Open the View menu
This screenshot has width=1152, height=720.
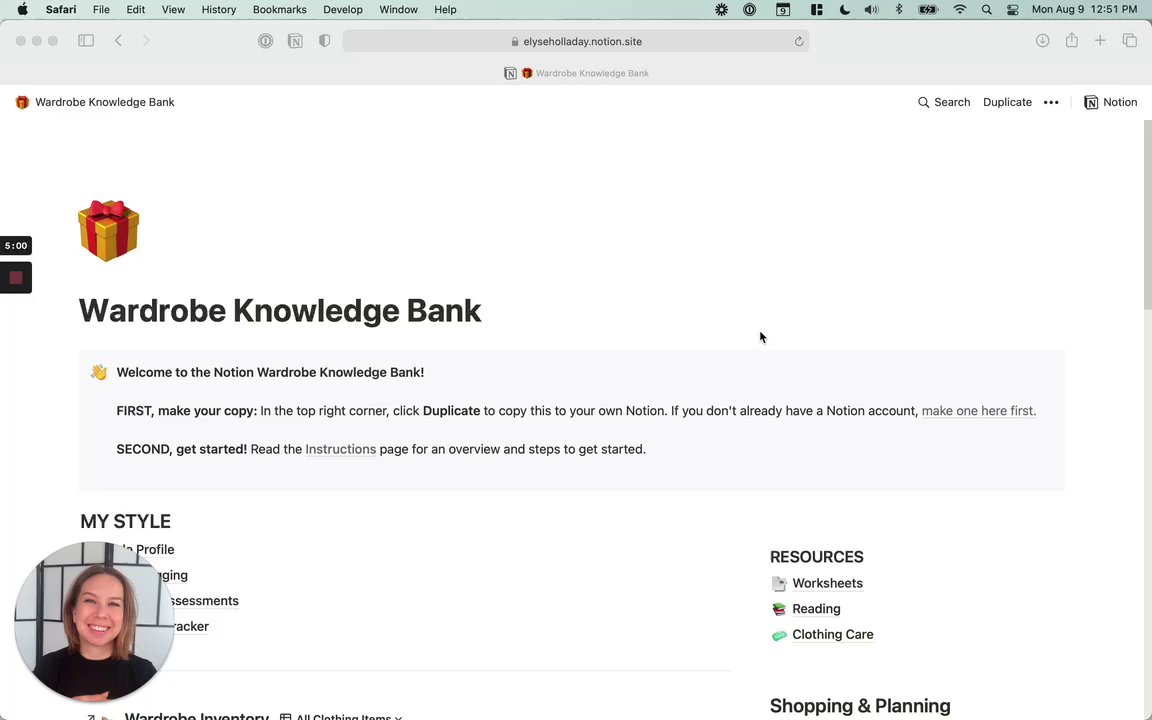(173, 10)
